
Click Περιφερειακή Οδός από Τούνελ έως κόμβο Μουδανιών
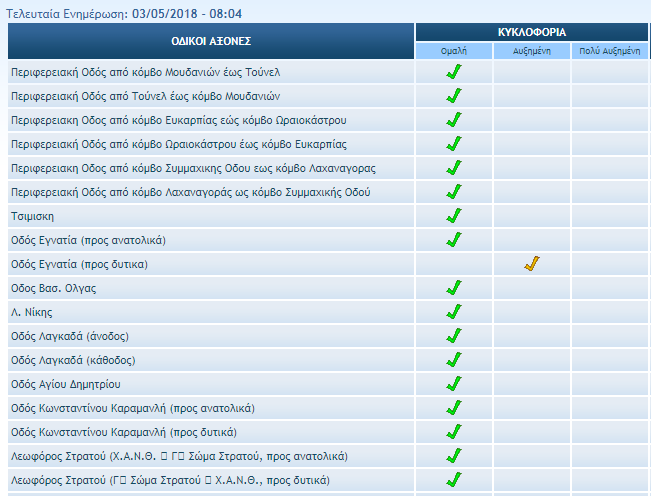click(x=151, y=96)
